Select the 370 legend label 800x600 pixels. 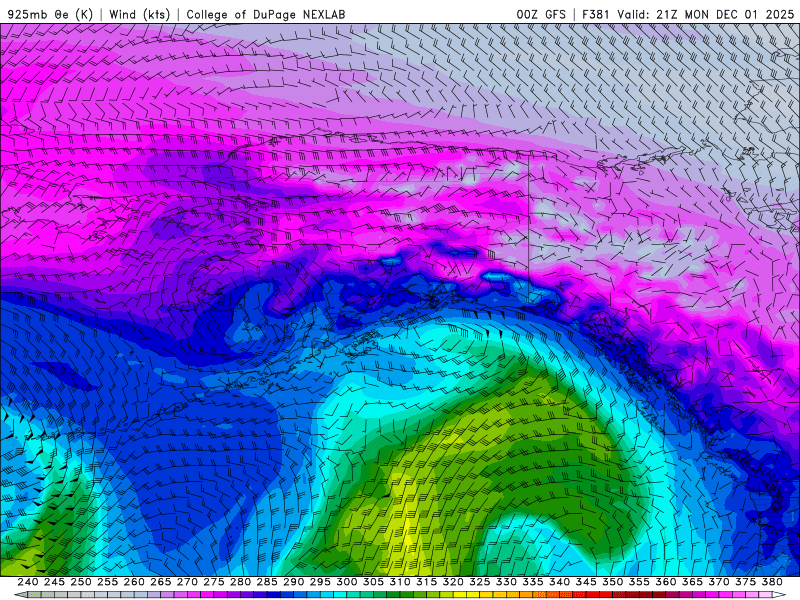[719, 582]
